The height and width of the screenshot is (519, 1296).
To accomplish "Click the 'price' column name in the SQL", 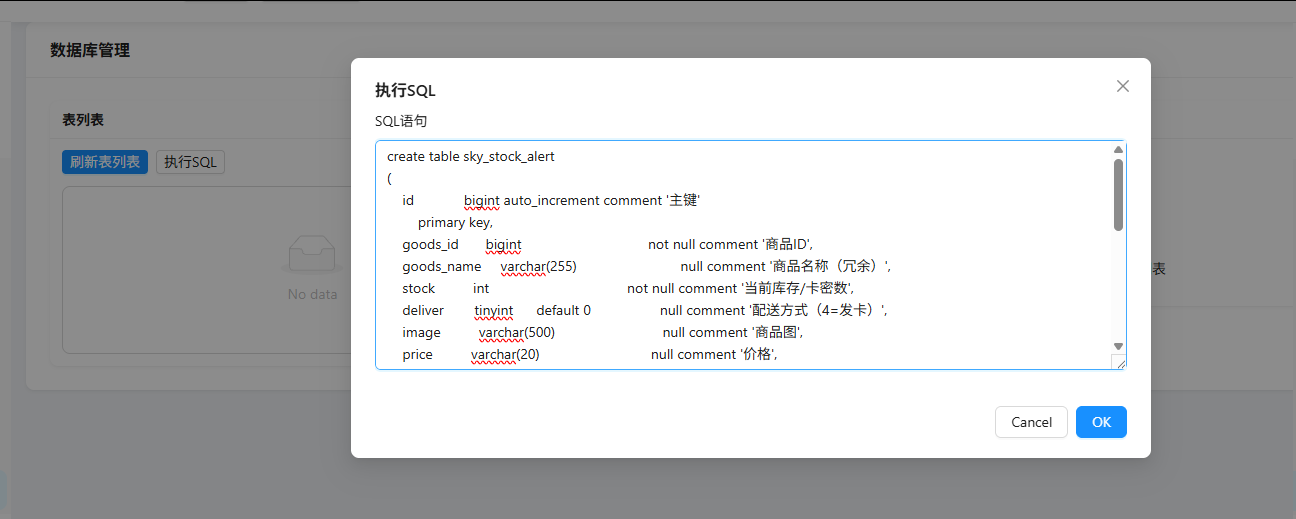I will coord(418,354).
